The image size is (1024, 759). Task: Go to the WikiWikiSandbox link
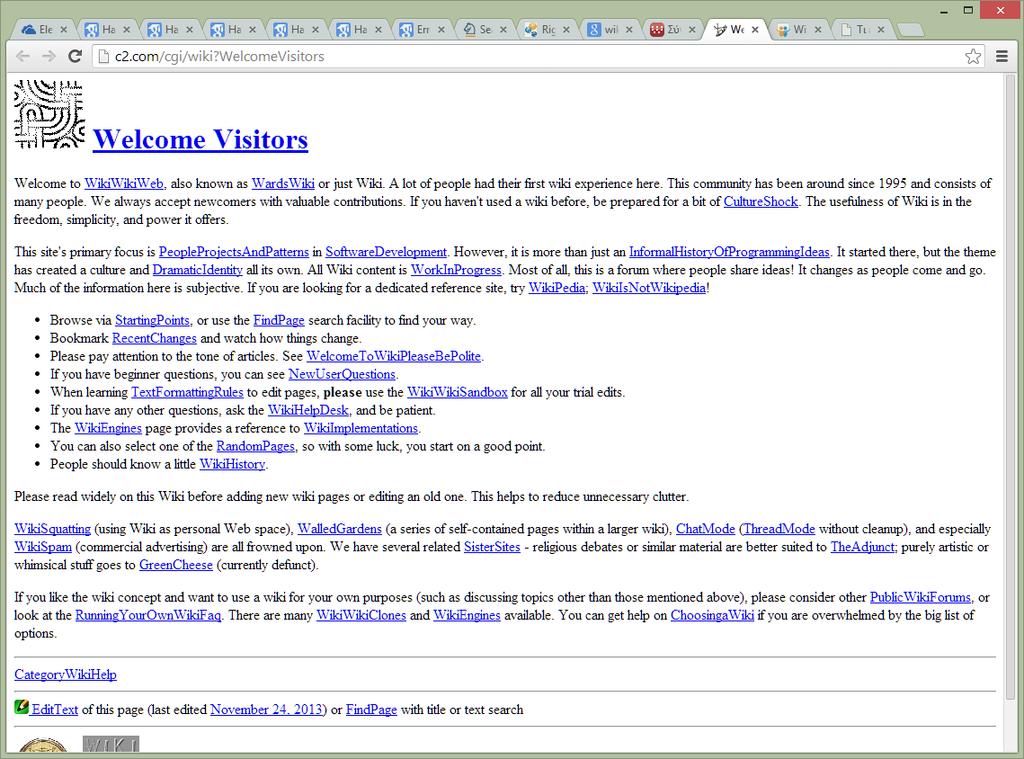(x=457, y=393)
